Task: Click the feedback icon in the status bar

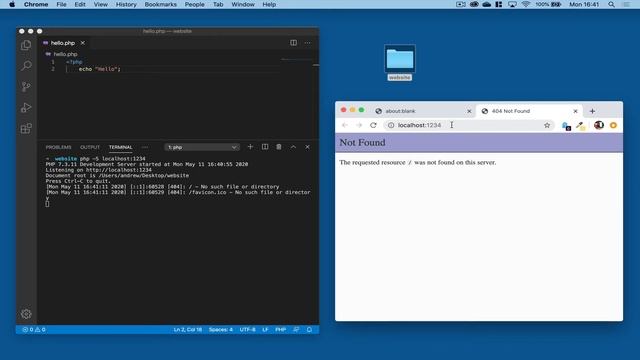Action: [296, 329]
